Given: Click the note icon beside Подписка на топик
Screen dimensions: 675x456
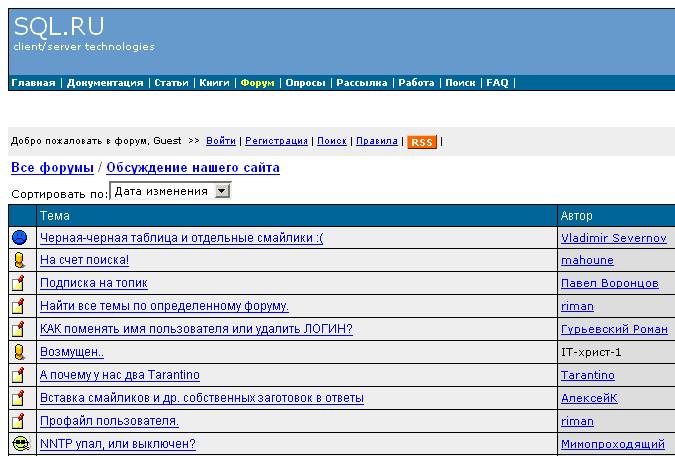Looking at the screenshot, I should click(x=19, y=283).
